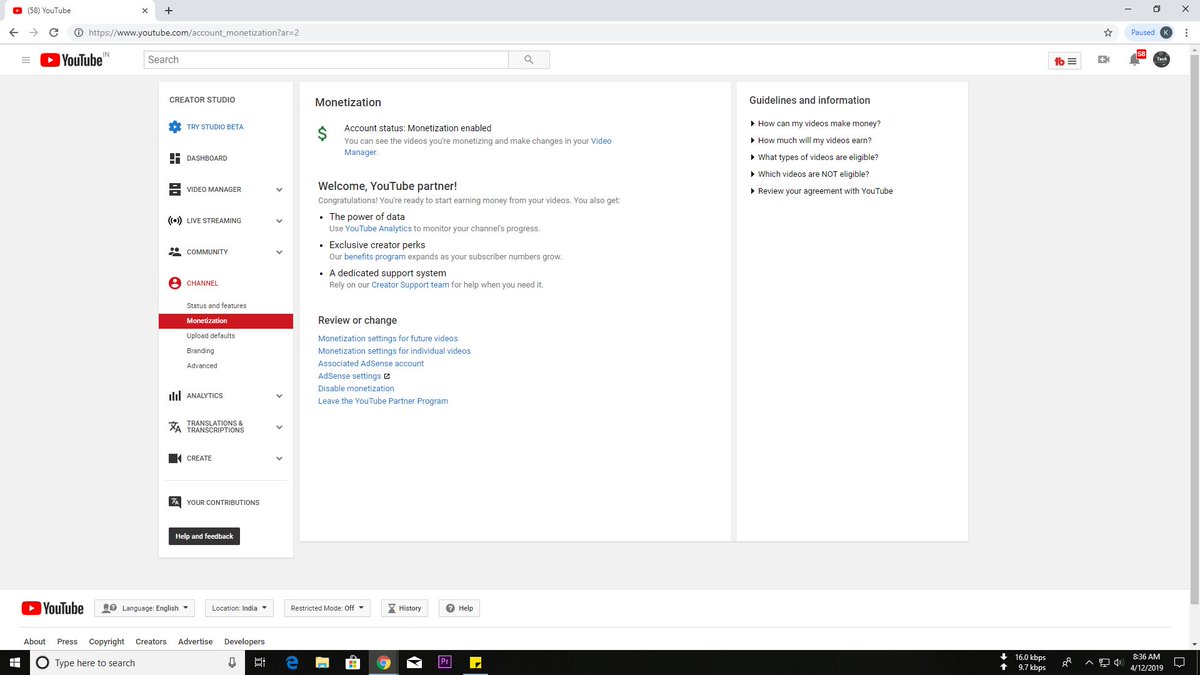Screen dimensions: 1200x675
Task: Reload the page in Chrome
Action: tap(53, 32)
